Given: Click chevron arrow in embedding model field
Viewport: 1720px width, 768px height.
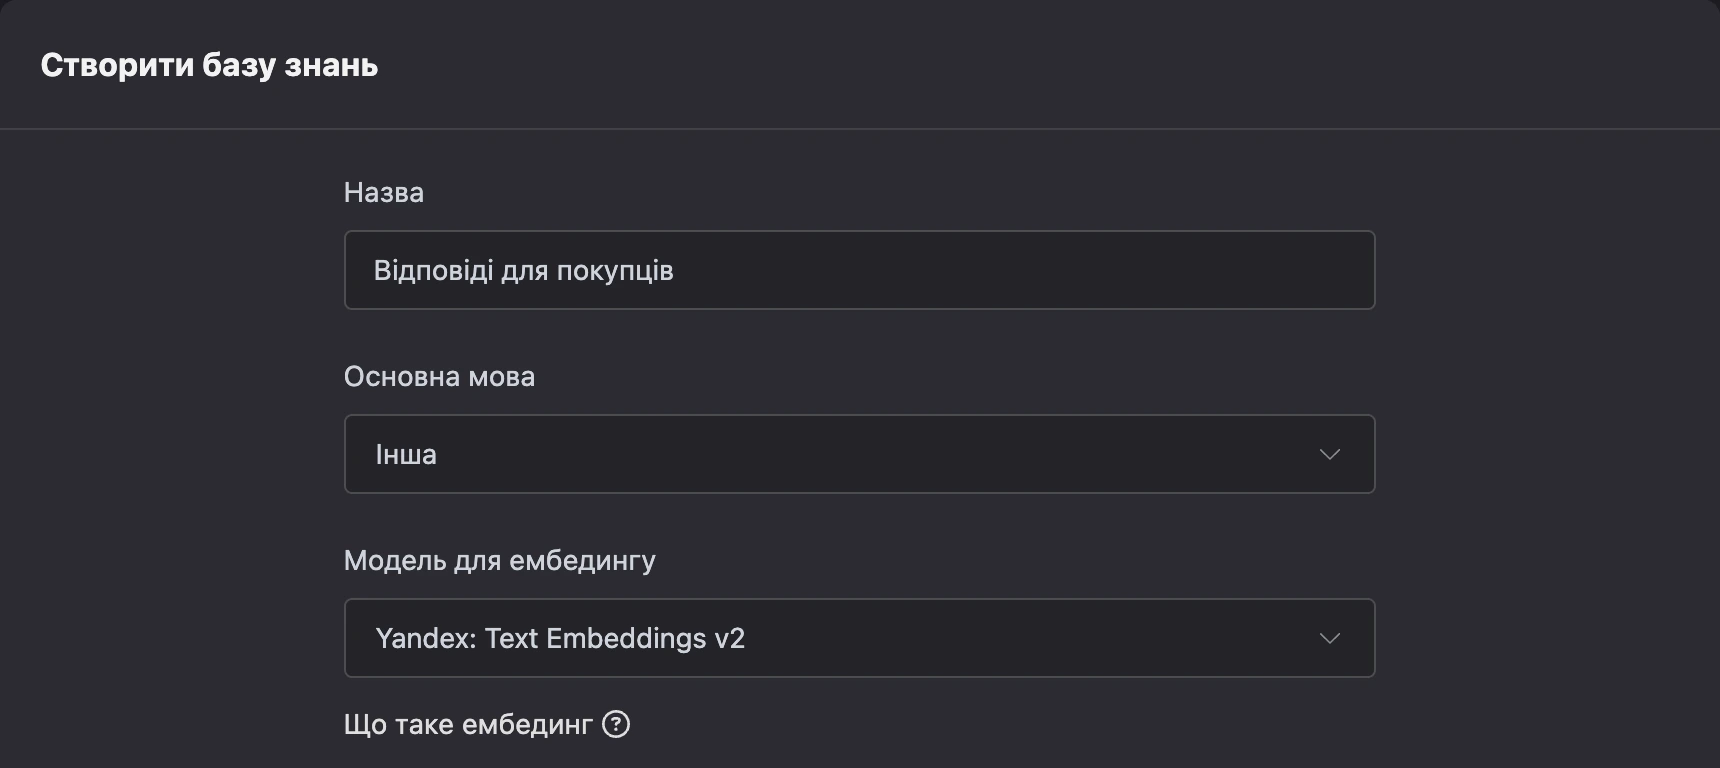Looking at the screenshot, I should (1329, 638).
